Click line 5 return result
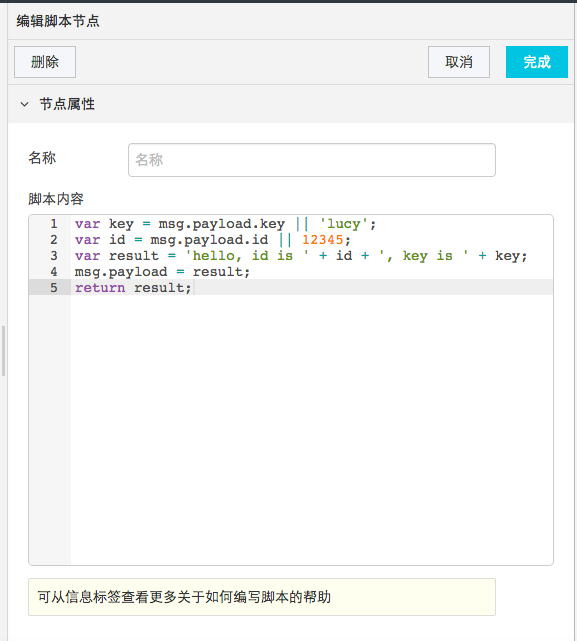577x641 pixels. [133, 288]
